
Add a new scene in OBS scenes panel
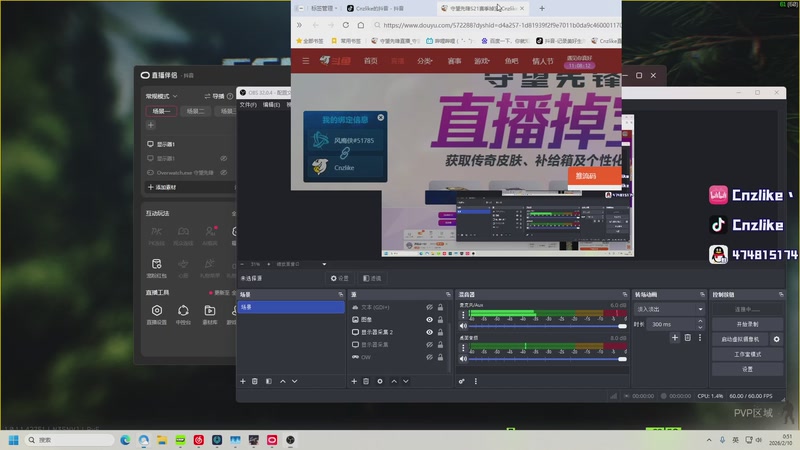click(x=243, y=381)
